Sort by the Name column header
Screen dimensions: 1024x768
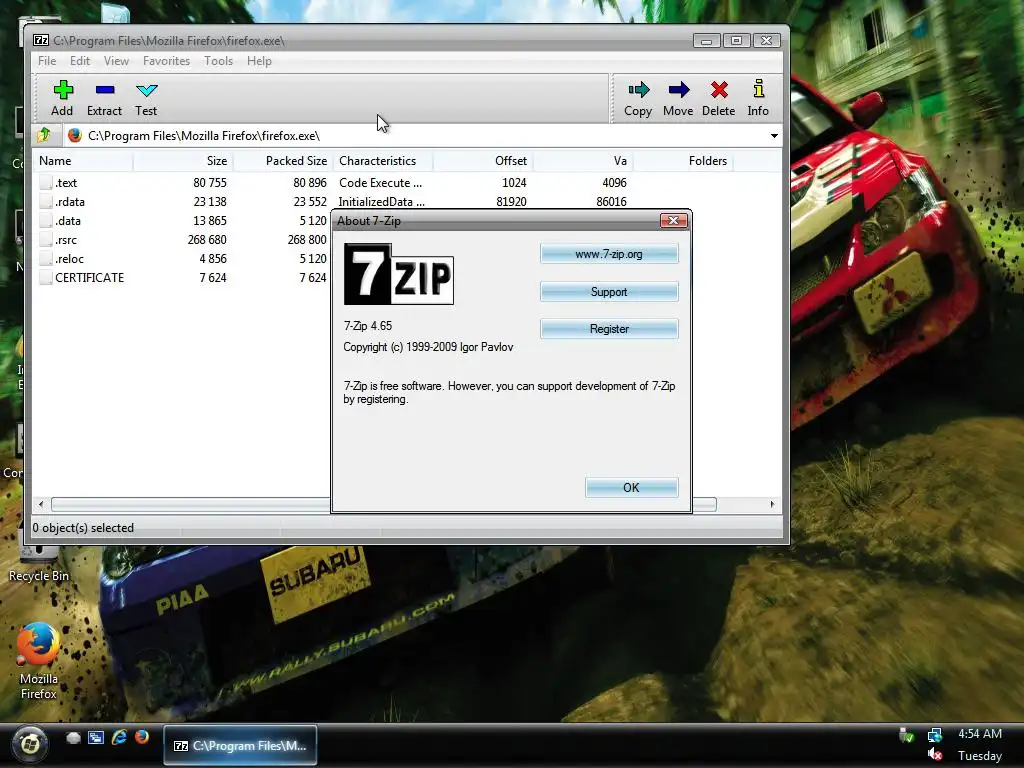pos(83,161)
